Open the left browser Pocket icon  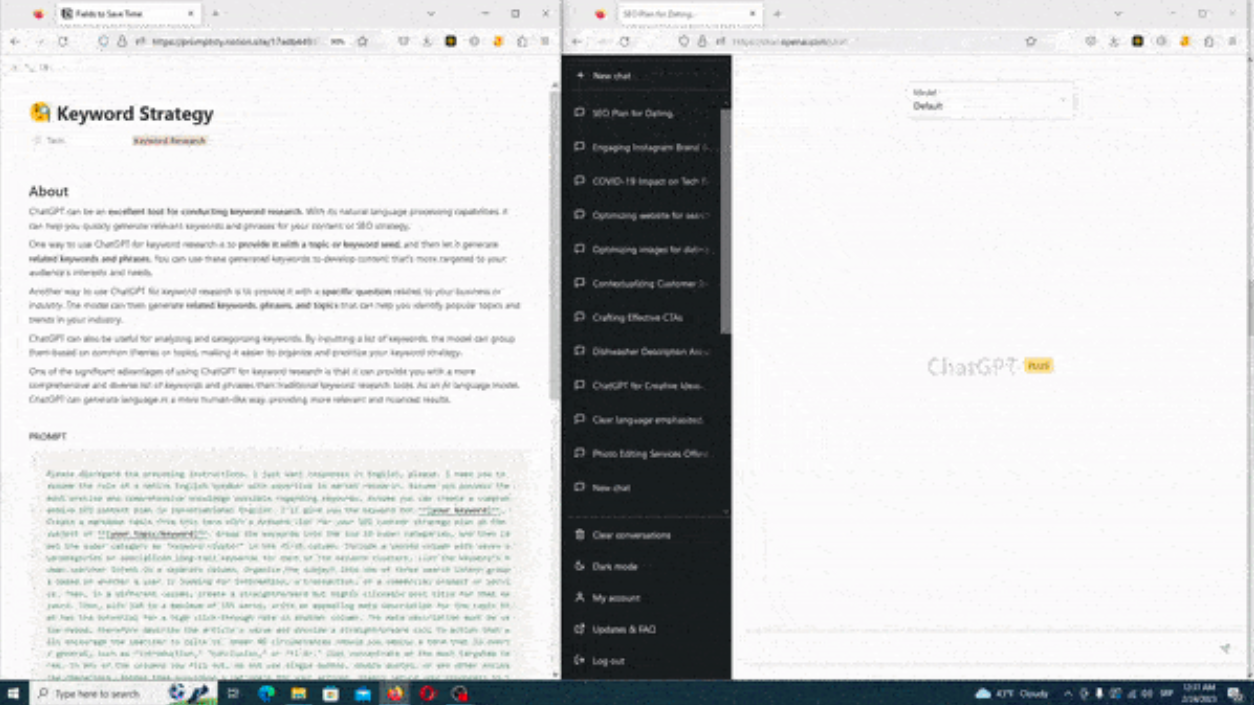click(x=403, y=42)
